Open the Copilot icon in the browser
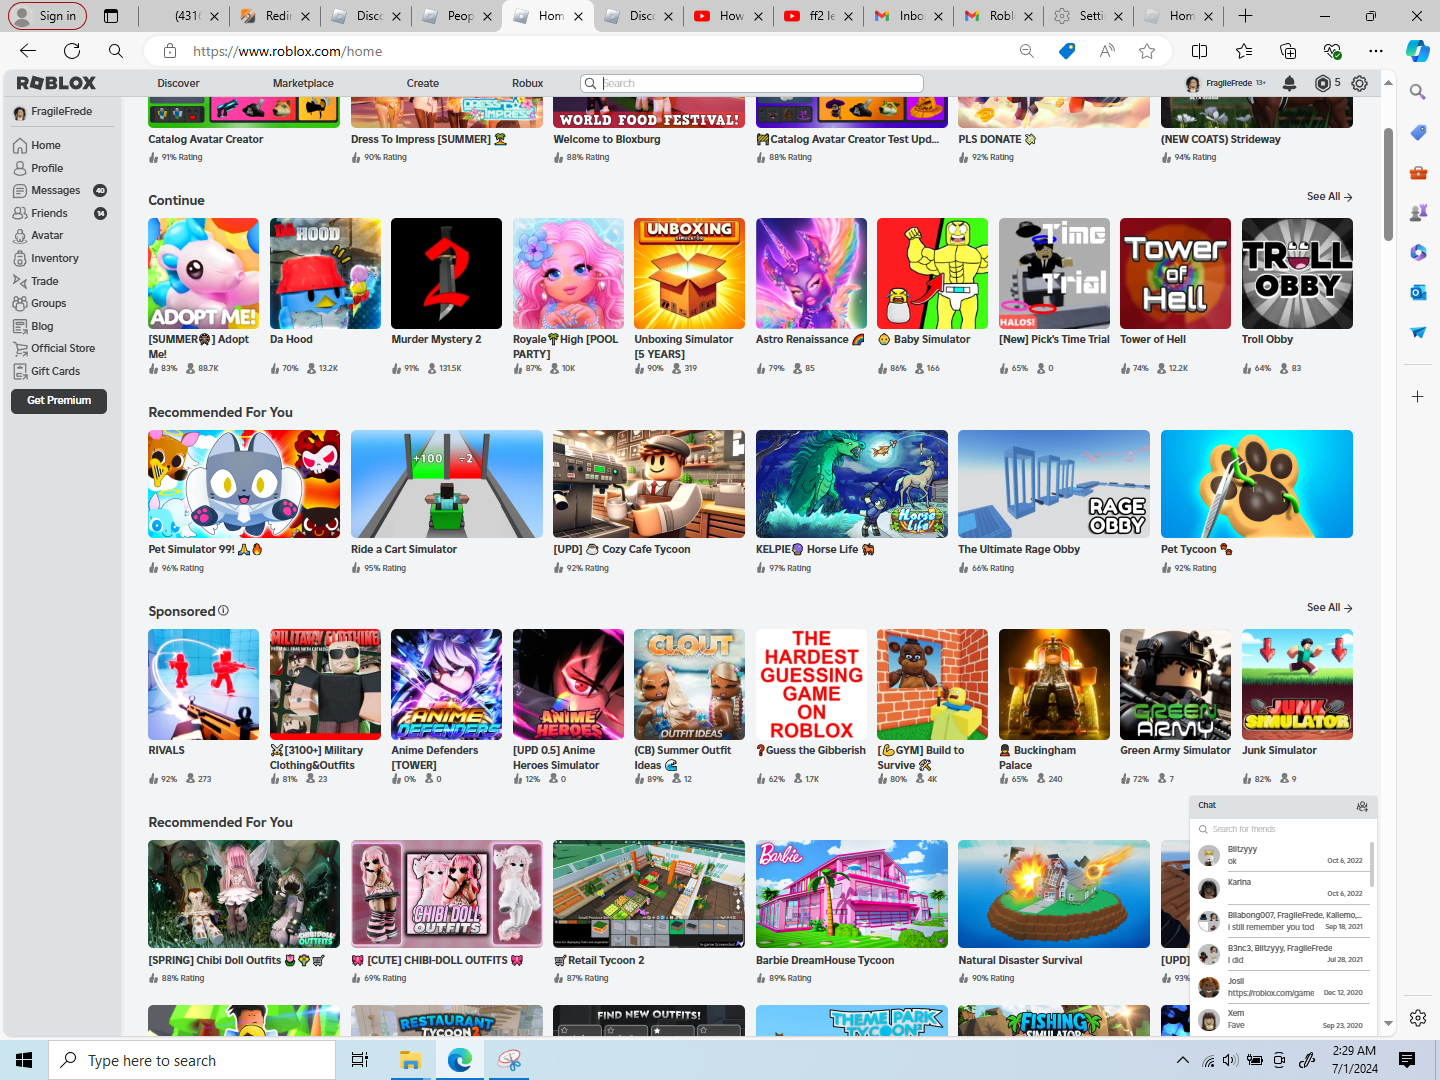Image resolution: width=1440 pixels, height=1080 pixels. pyautogui.click(x=1417, y=51)
